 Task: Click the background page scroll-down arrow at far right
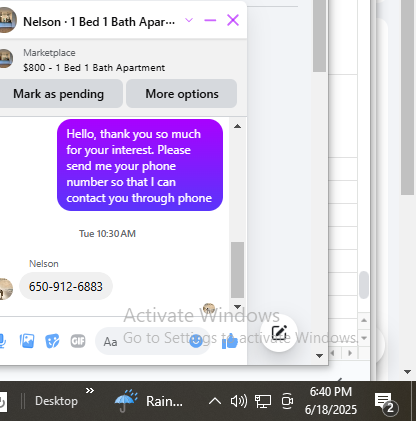coord(407,372)
